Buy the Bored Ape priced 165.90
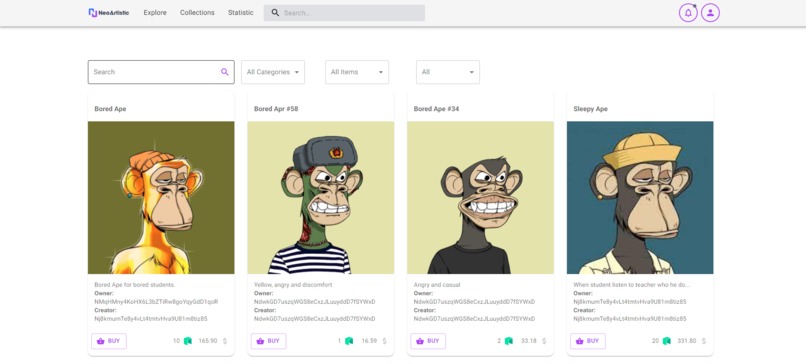806x364 pixels. tap(109, 341)
